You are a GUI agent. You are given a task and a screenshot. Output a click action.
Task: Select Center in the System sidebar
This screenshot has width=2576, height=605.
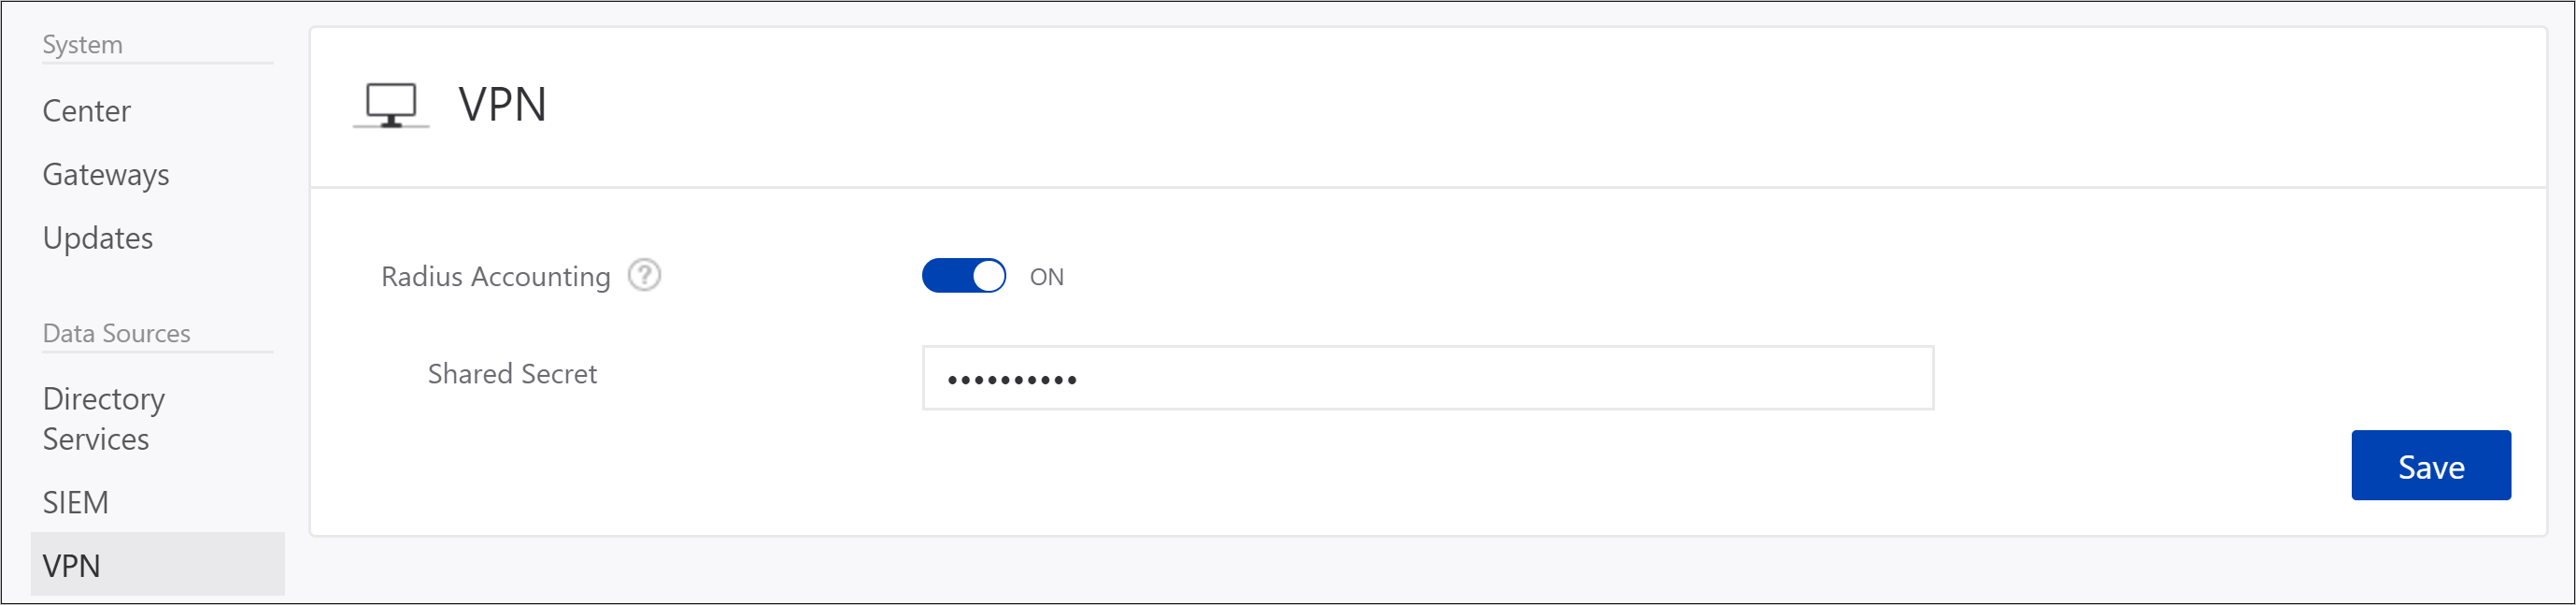[x=86, y=111]
